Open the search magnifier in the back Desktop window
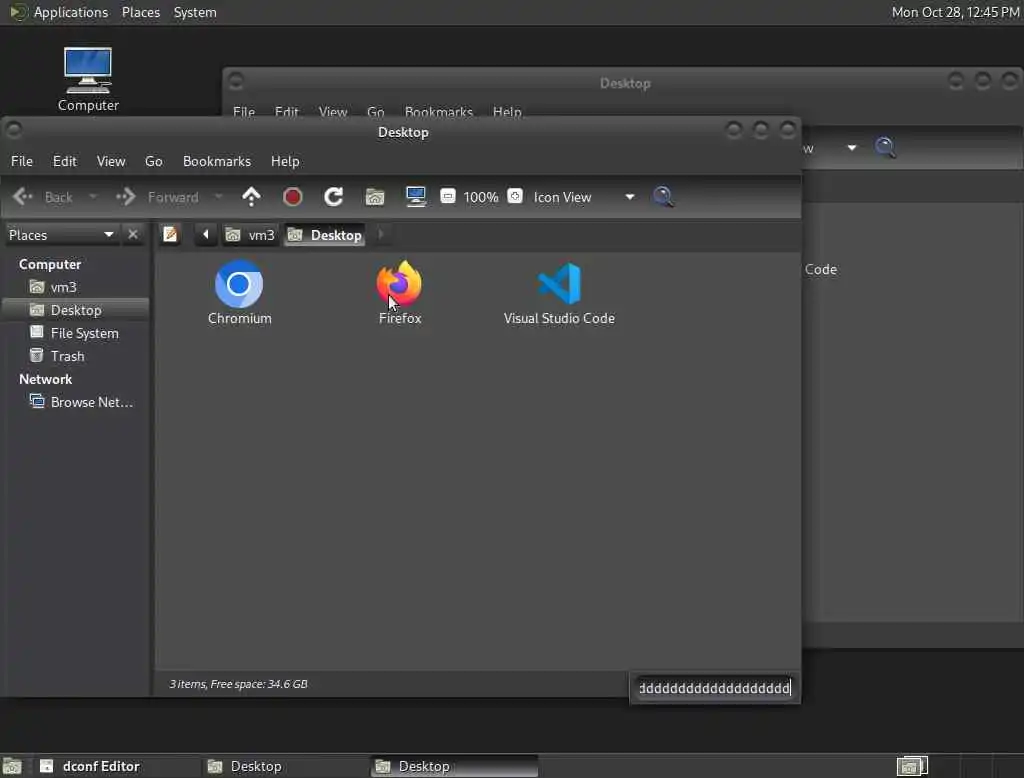Viewport: 1024px width, 778px height. (886, 147)
